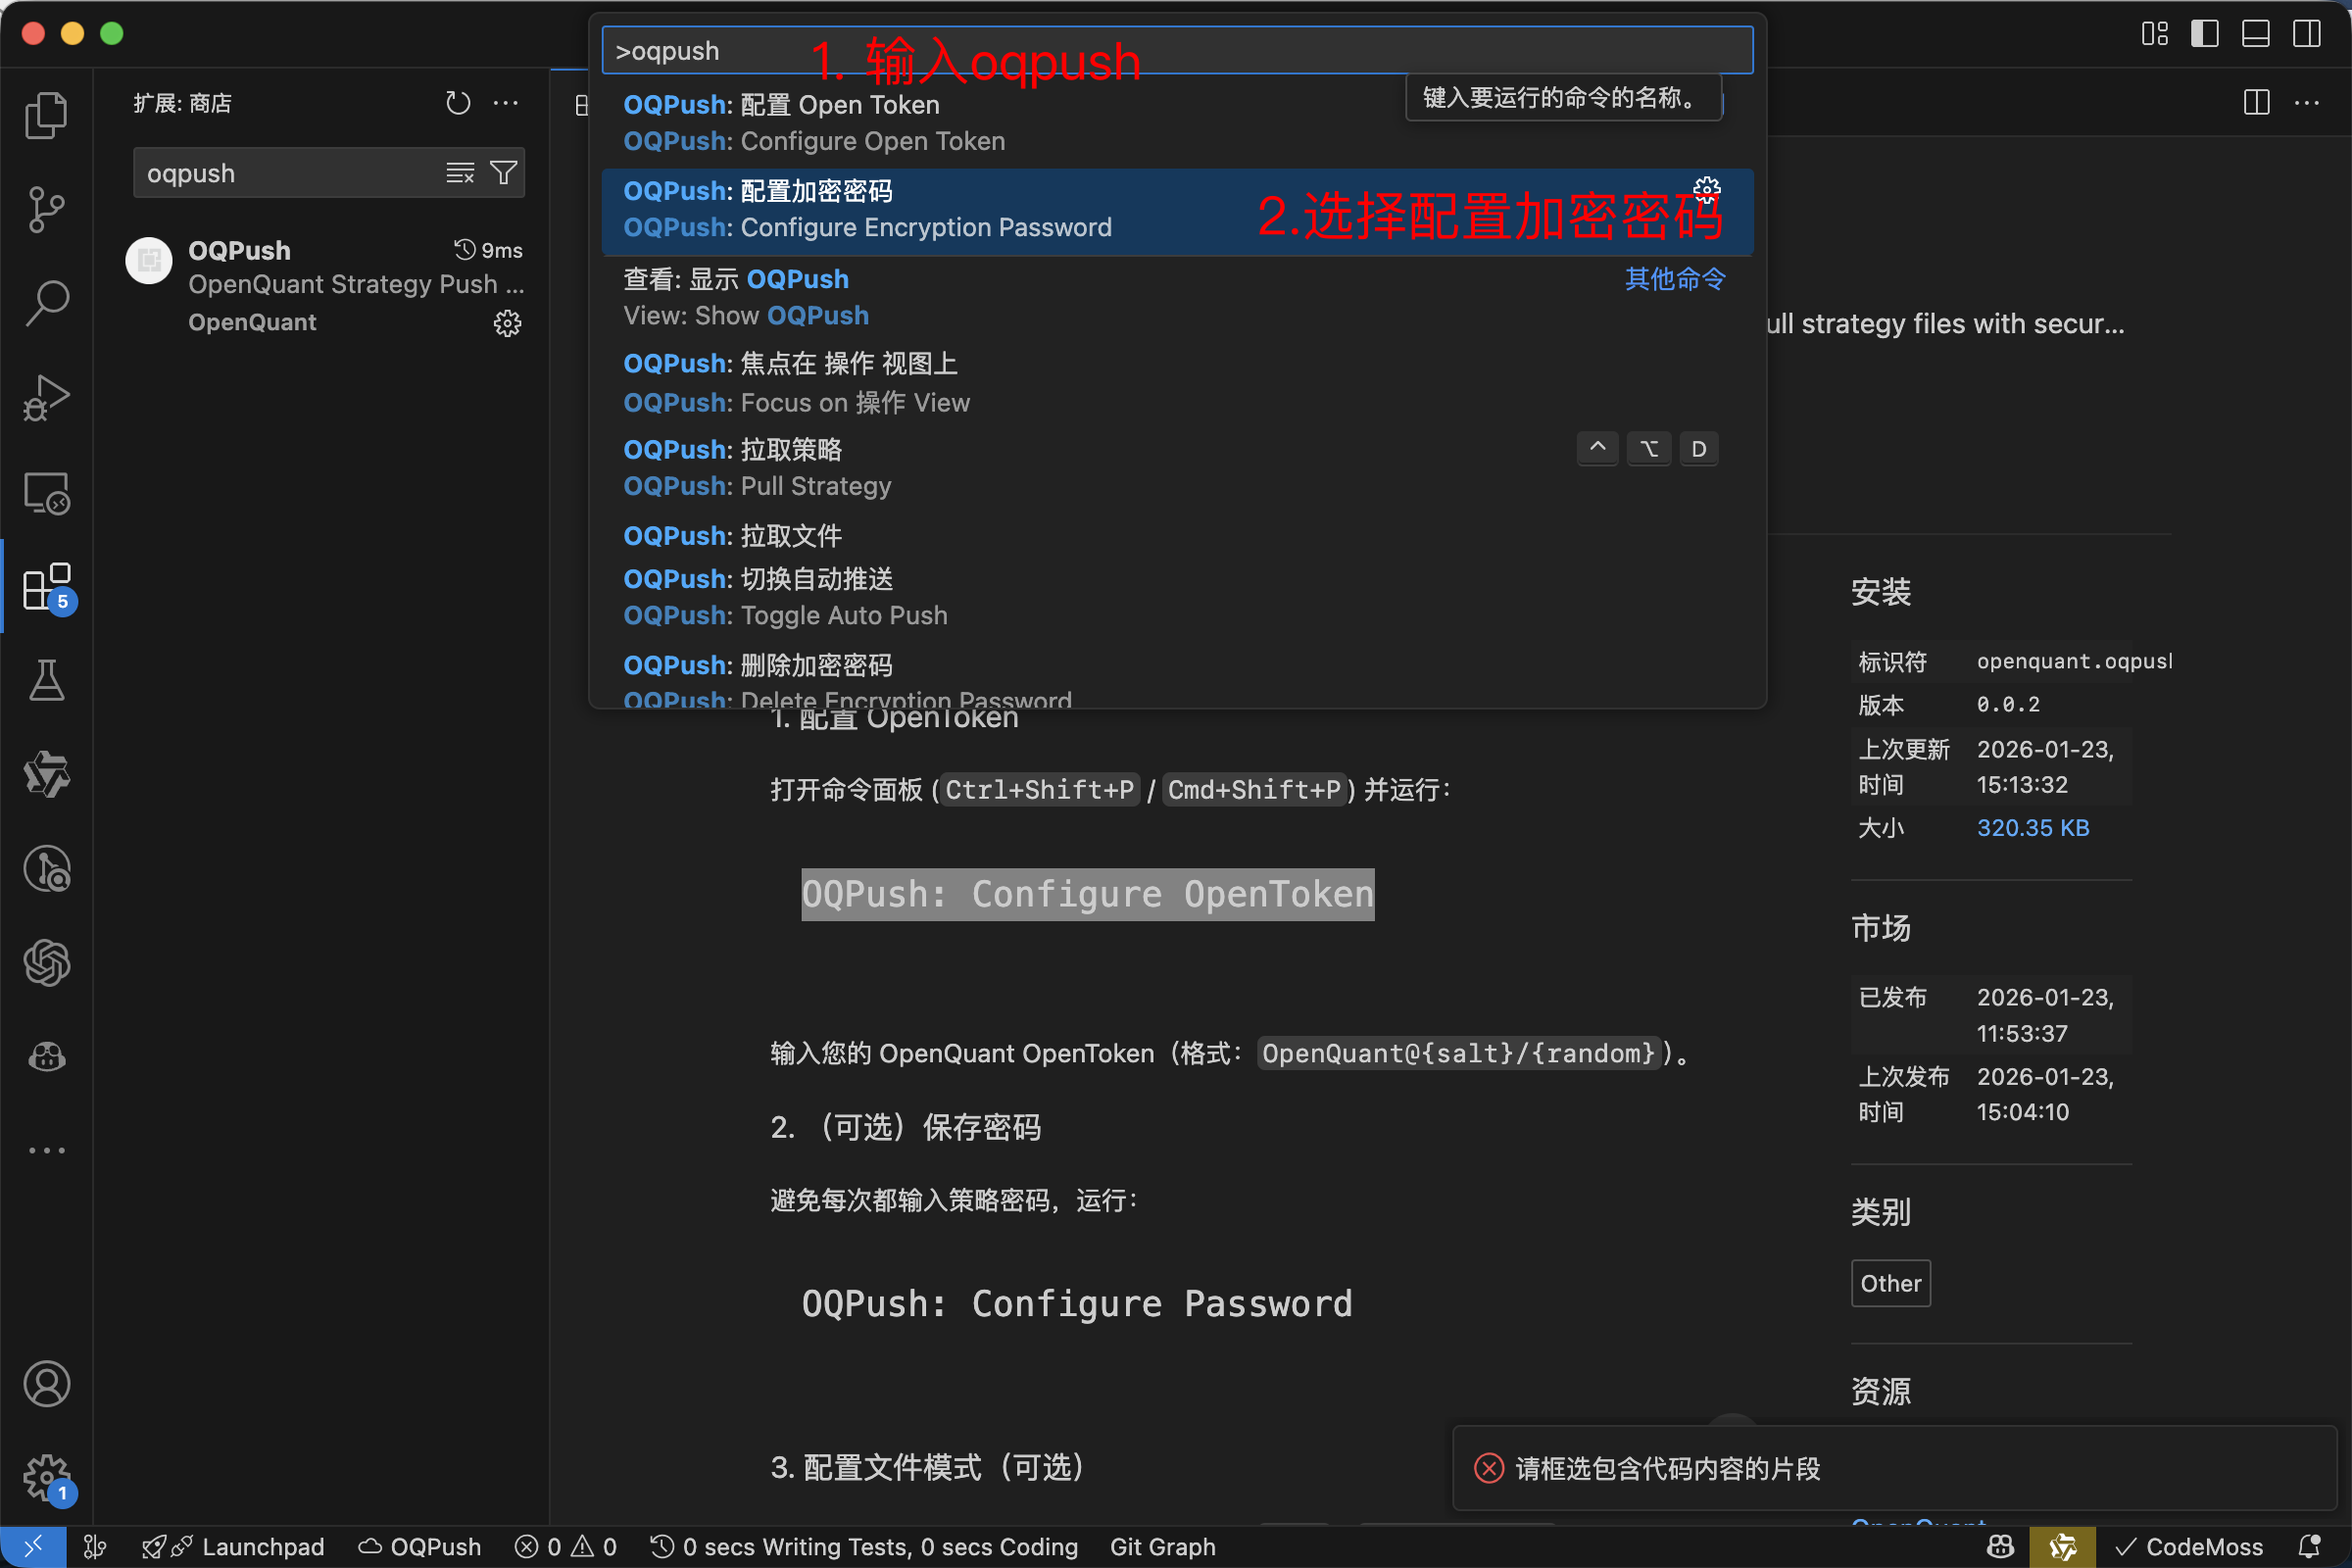Viewport: 2352px width, 1568px height.
Task: Click the OQPush status bar item
Action: click(420, 1546)
